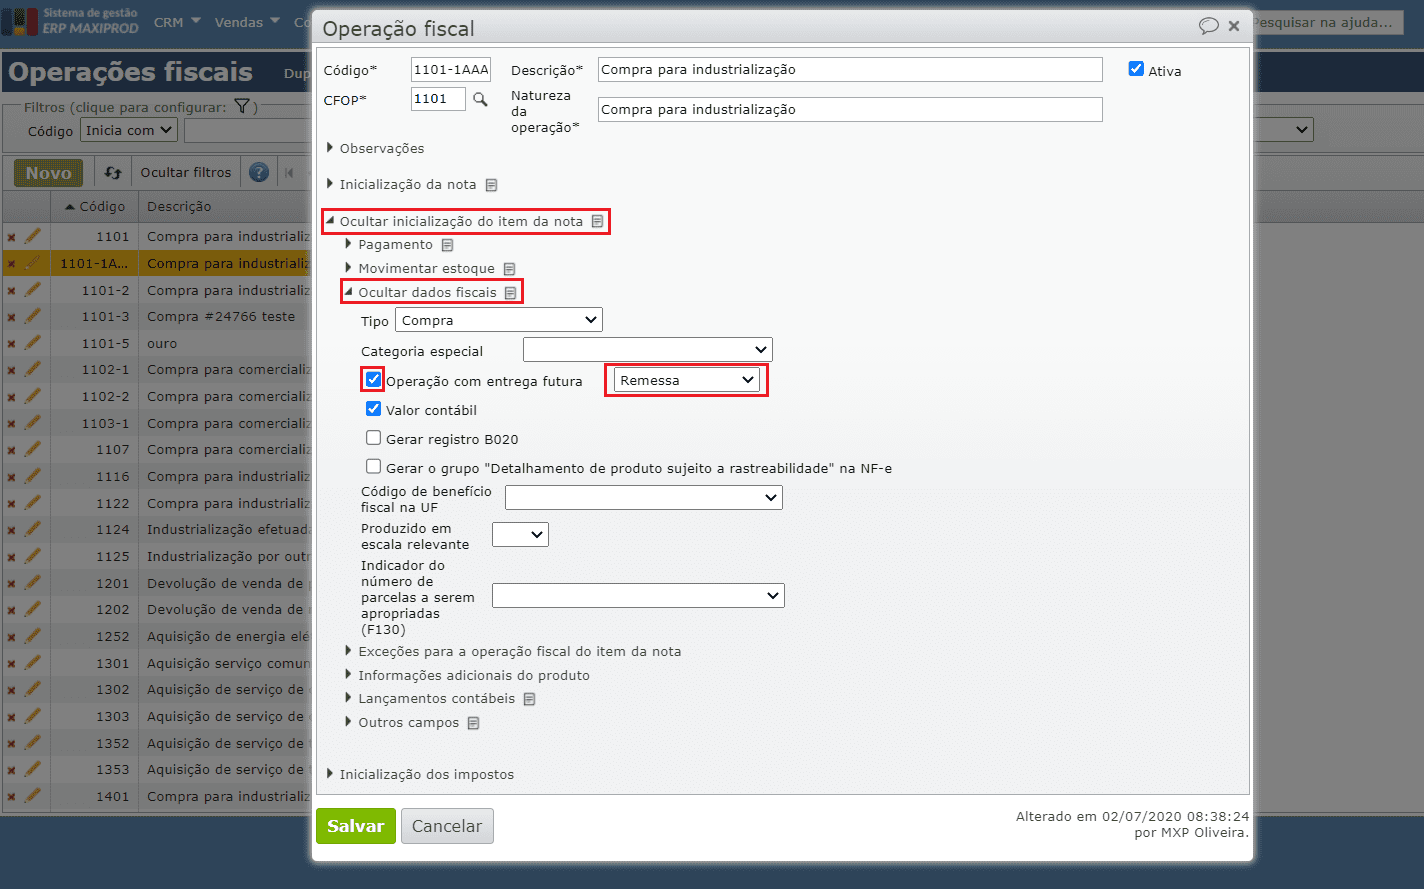Open the Vendas menu
The width and height of the screenshot is (1424, 889).
point(247,22)
